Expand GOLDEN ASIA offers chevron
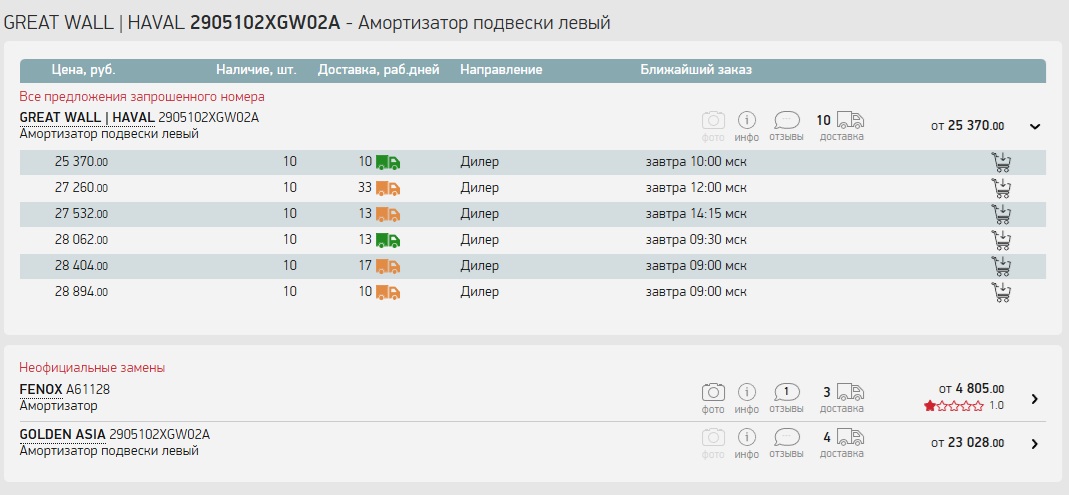 point(1035,444)
